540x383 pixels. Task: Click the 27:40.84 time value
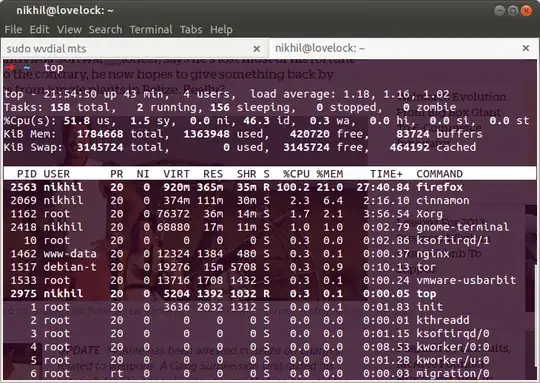pyautogui.click(x=383, y=187)
